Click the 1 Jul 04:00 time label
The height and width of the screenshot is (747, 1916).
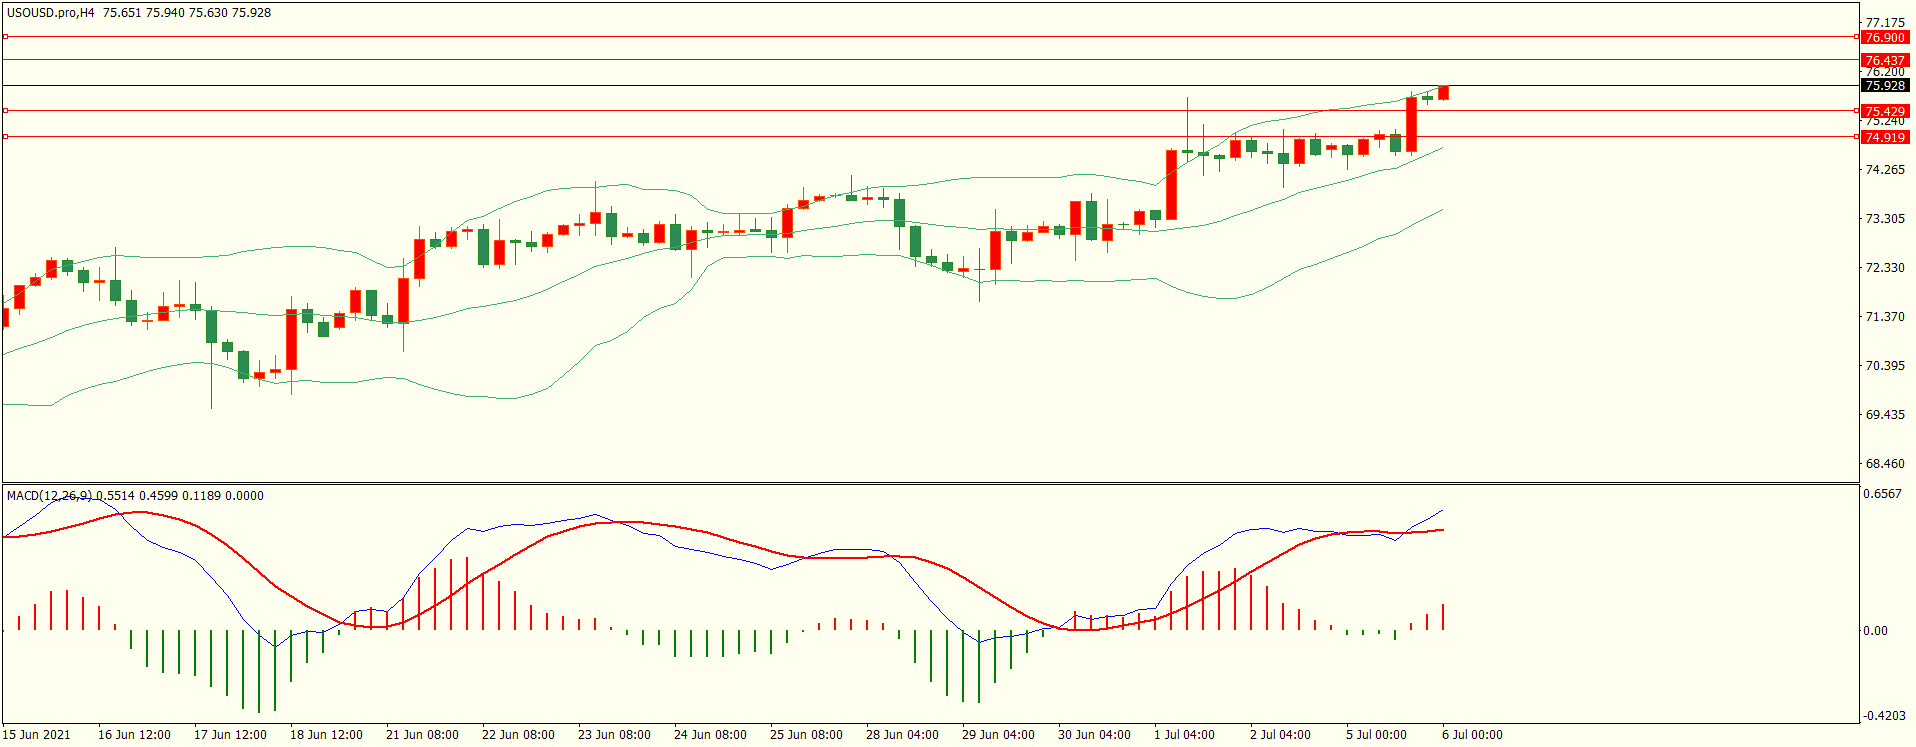click(x=1184, y=735)
